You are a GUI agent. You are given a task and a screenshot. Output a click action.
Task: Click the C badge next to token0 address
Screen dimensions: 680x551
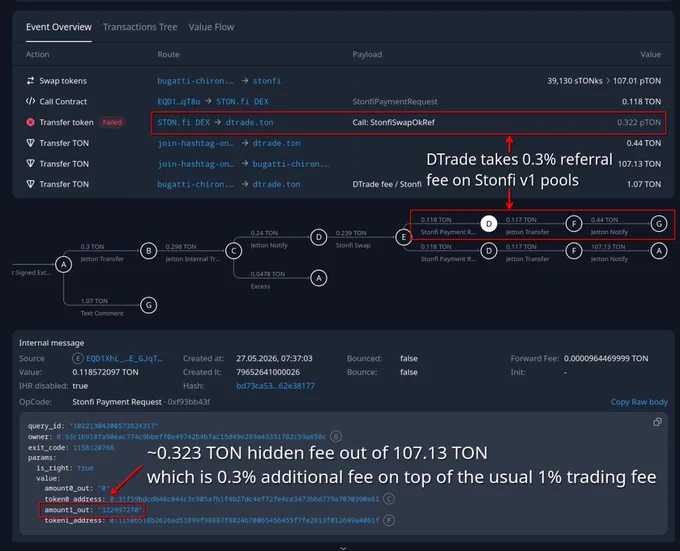click(x=389, y=499)
